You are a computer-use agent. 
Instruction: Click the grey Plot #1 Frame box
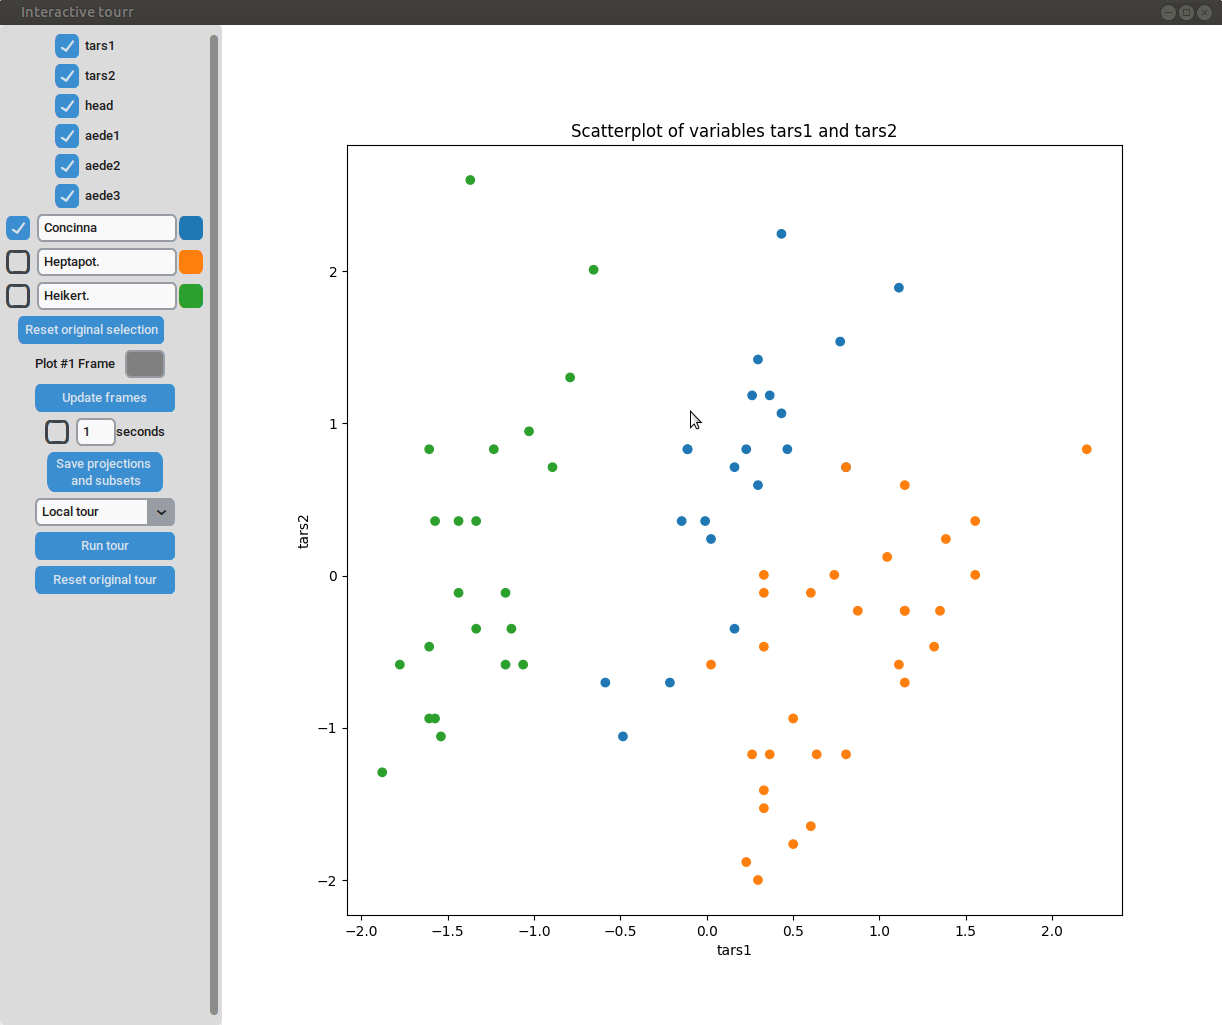[x=145, y=364]
